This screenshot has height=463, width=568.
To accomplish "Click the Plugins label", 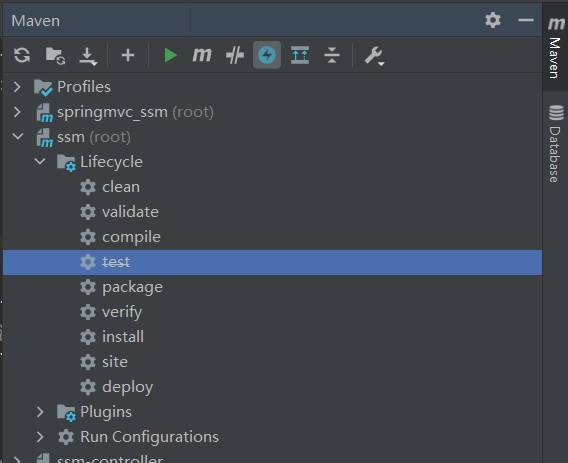I will (106, 412).
